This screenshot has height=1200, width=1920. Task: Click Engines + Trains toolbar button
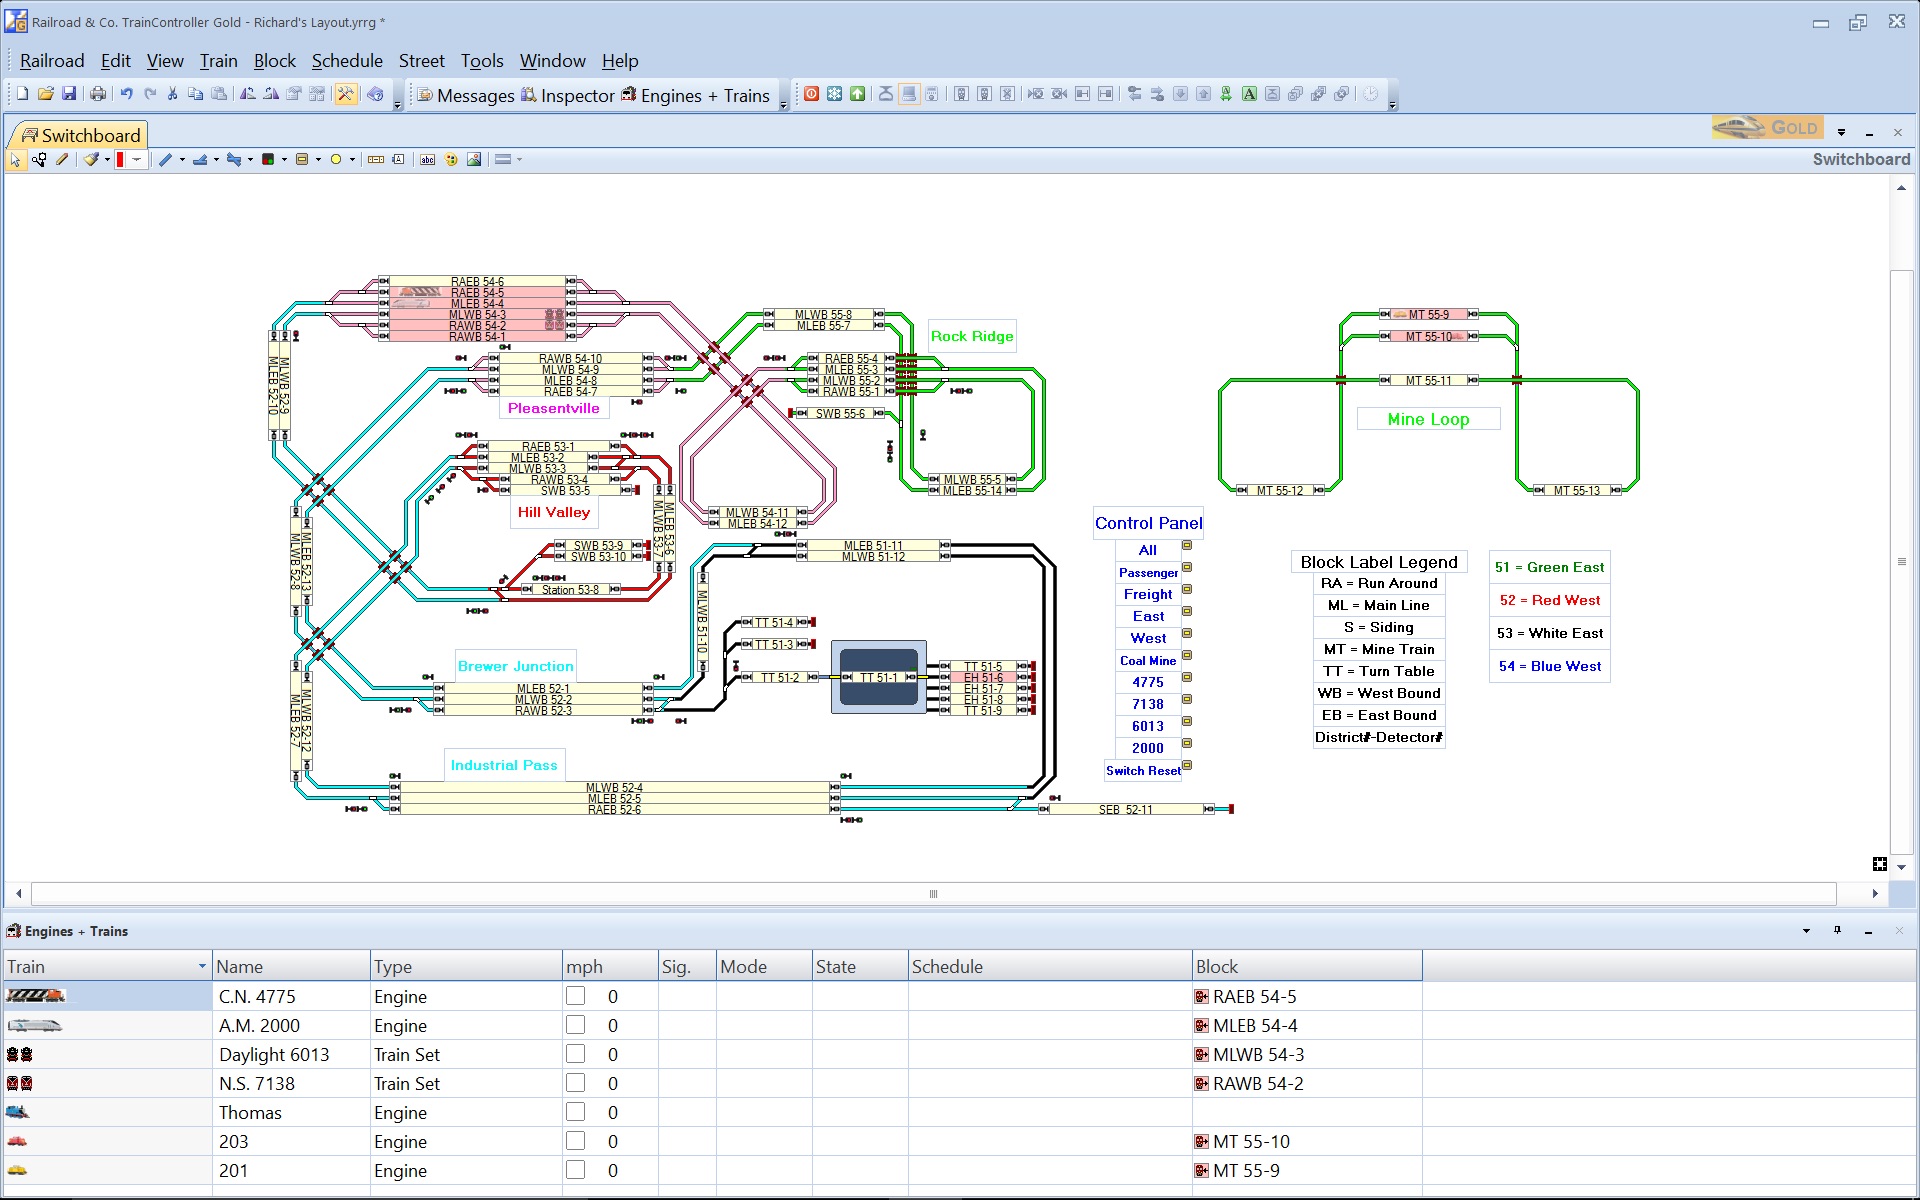tap(695, 95)
